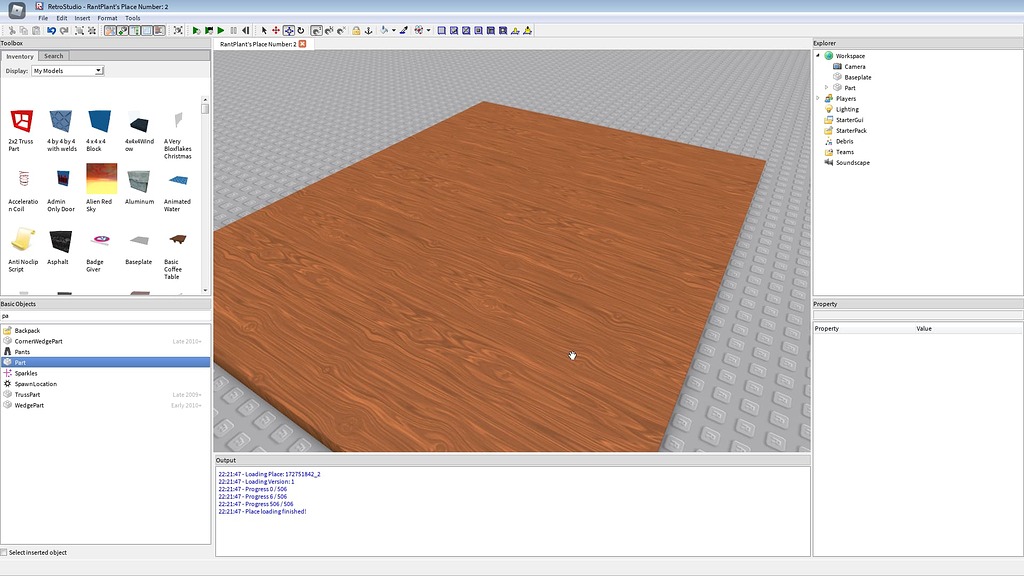Activate the Move tool
This screenshot has height=576, width=1024.
pyautogui.click(x=276, y=31)
